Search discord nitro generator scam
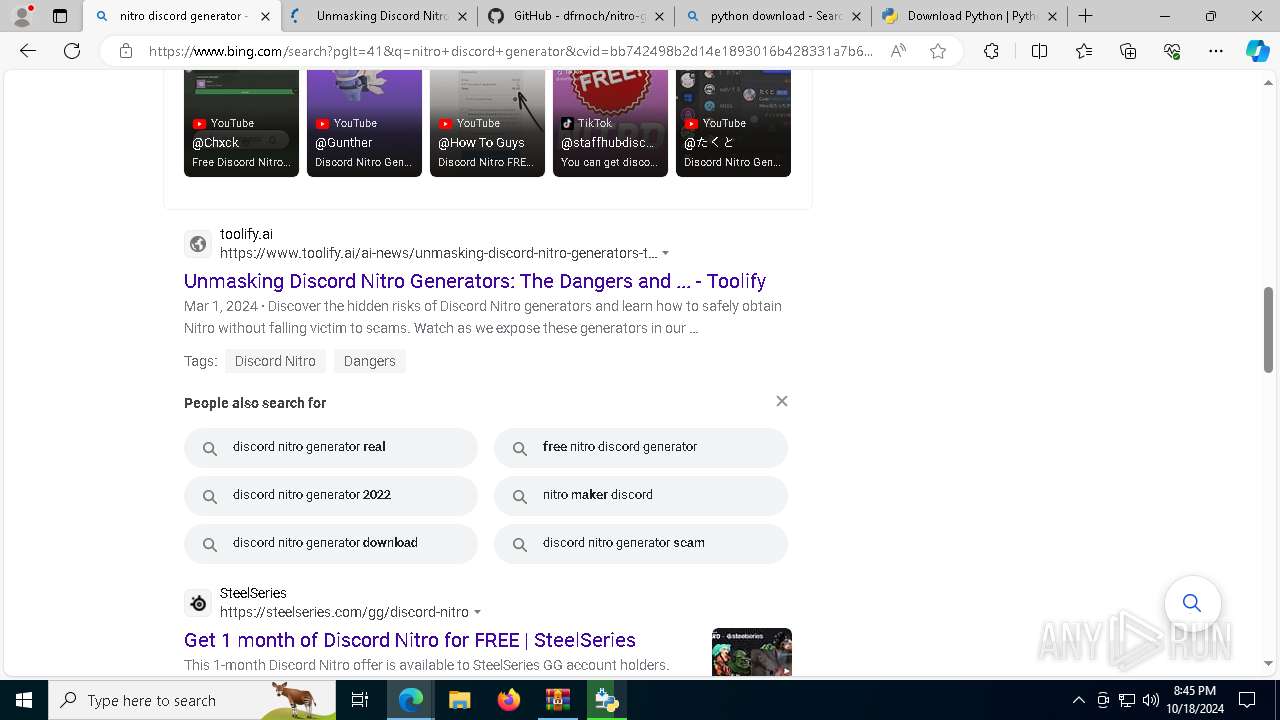This screenshot has height=720, width=1280. click(641, 544)
